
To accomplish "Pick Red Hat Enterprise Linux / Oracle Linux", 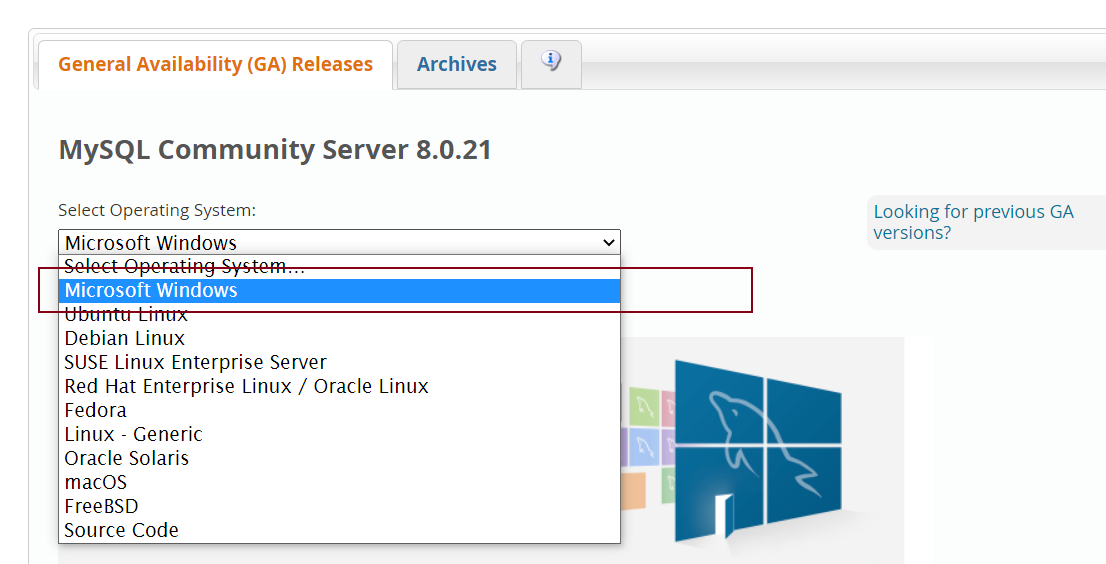I will click(x=339, y=386).
